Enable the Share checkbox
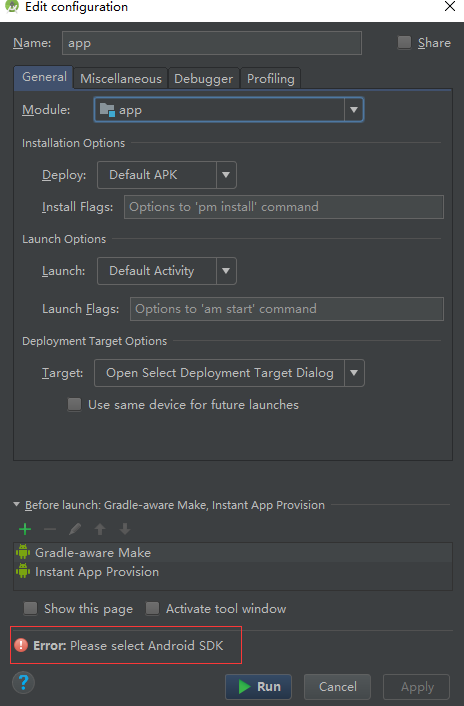This screenshot has width=464, height=706. [x=404, y=43]
